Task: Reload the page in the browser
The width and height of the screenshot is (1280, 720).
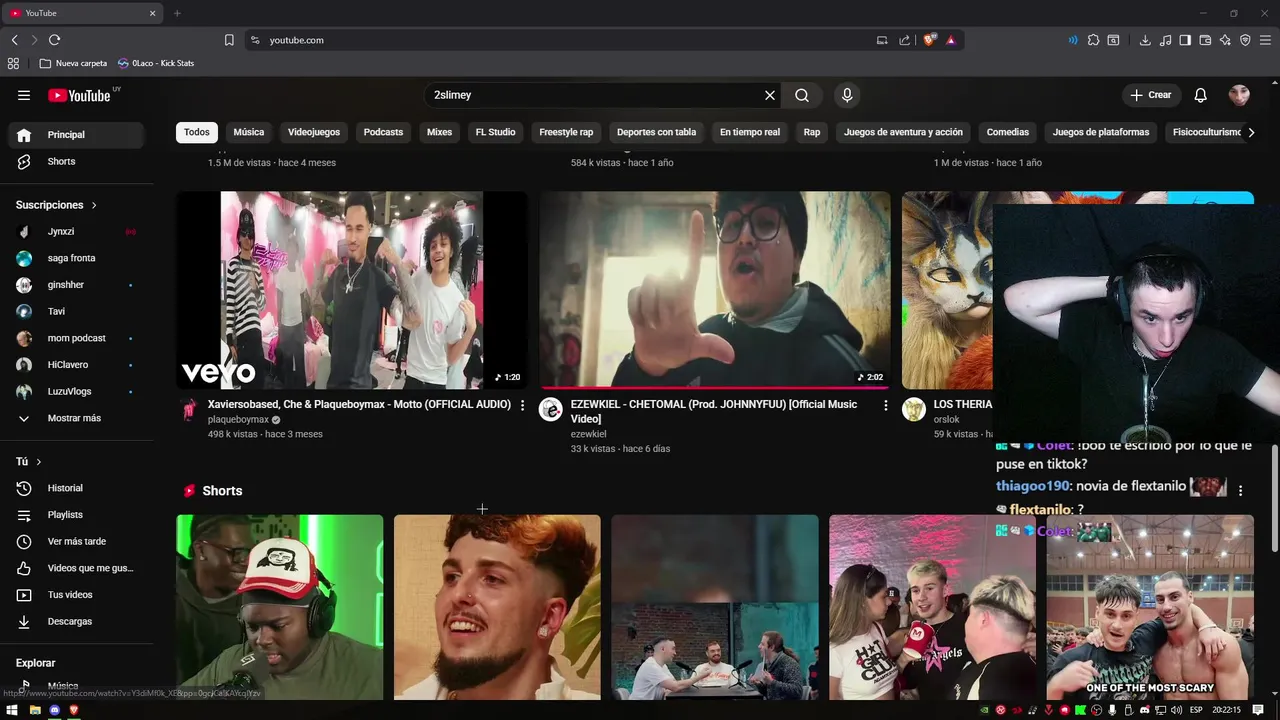Action: [x=54, y=40]
